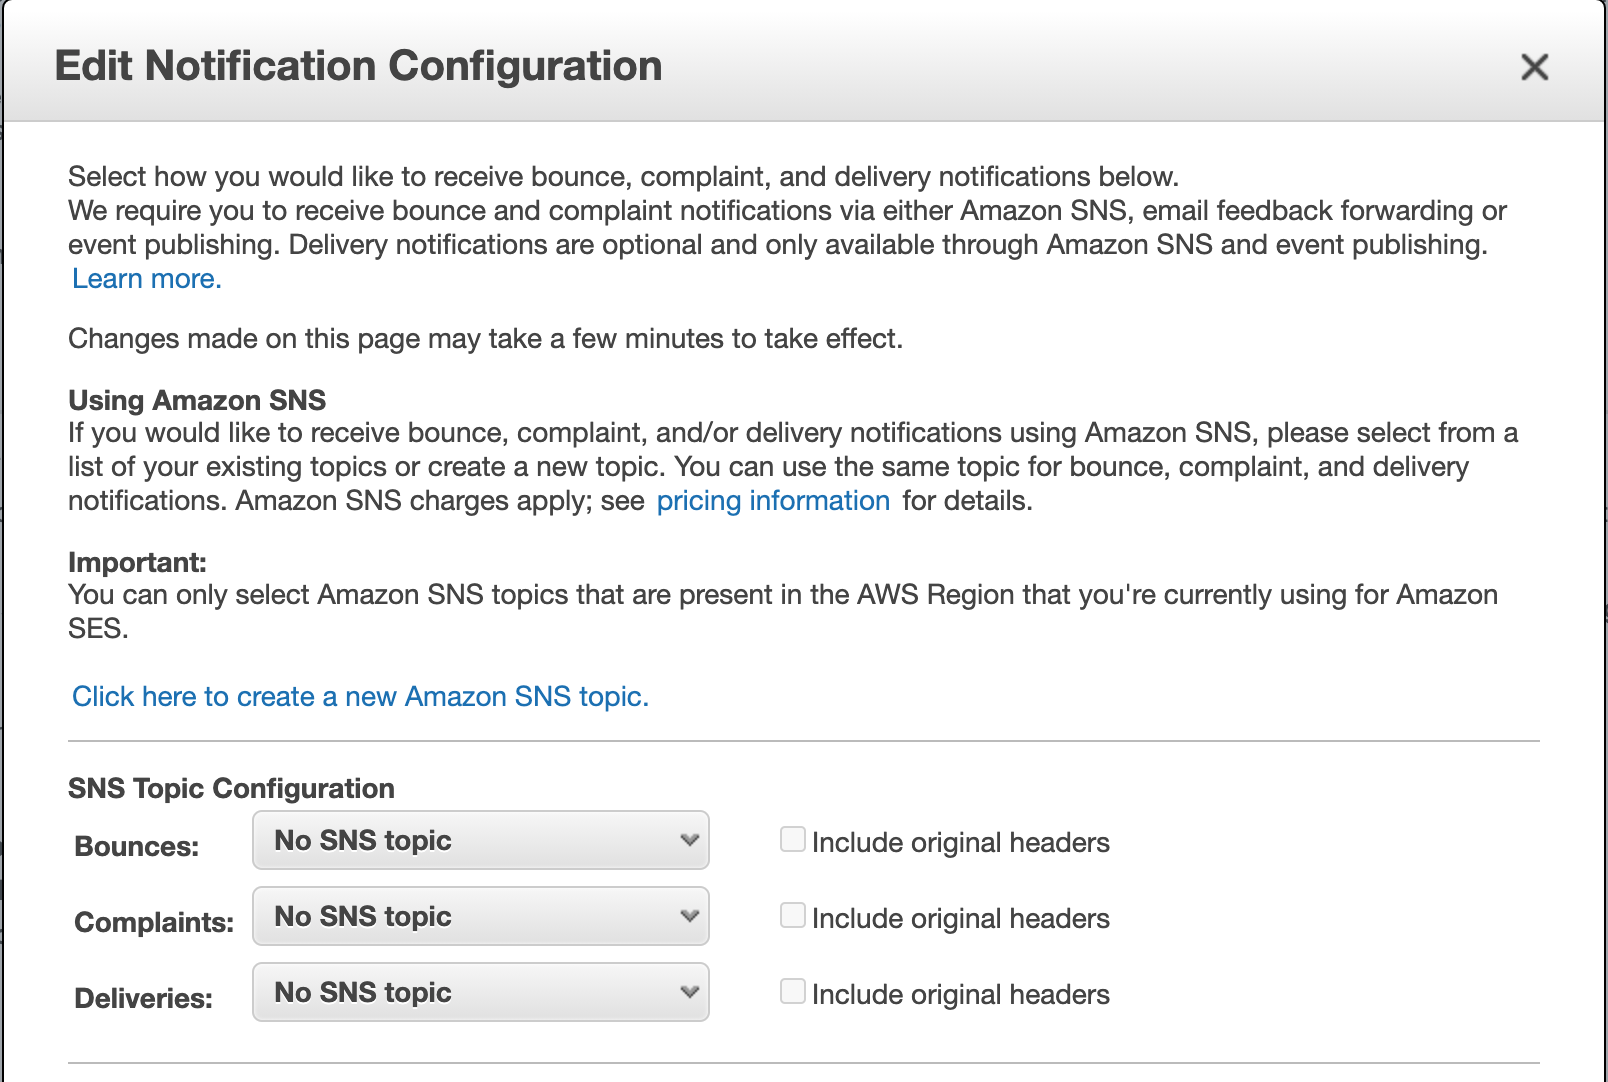Image resolution: width=1608 pixels, height=1082 pixels.
Task: Close the Edit Notification Configuration dialog
Action: tap(1534, 67)
